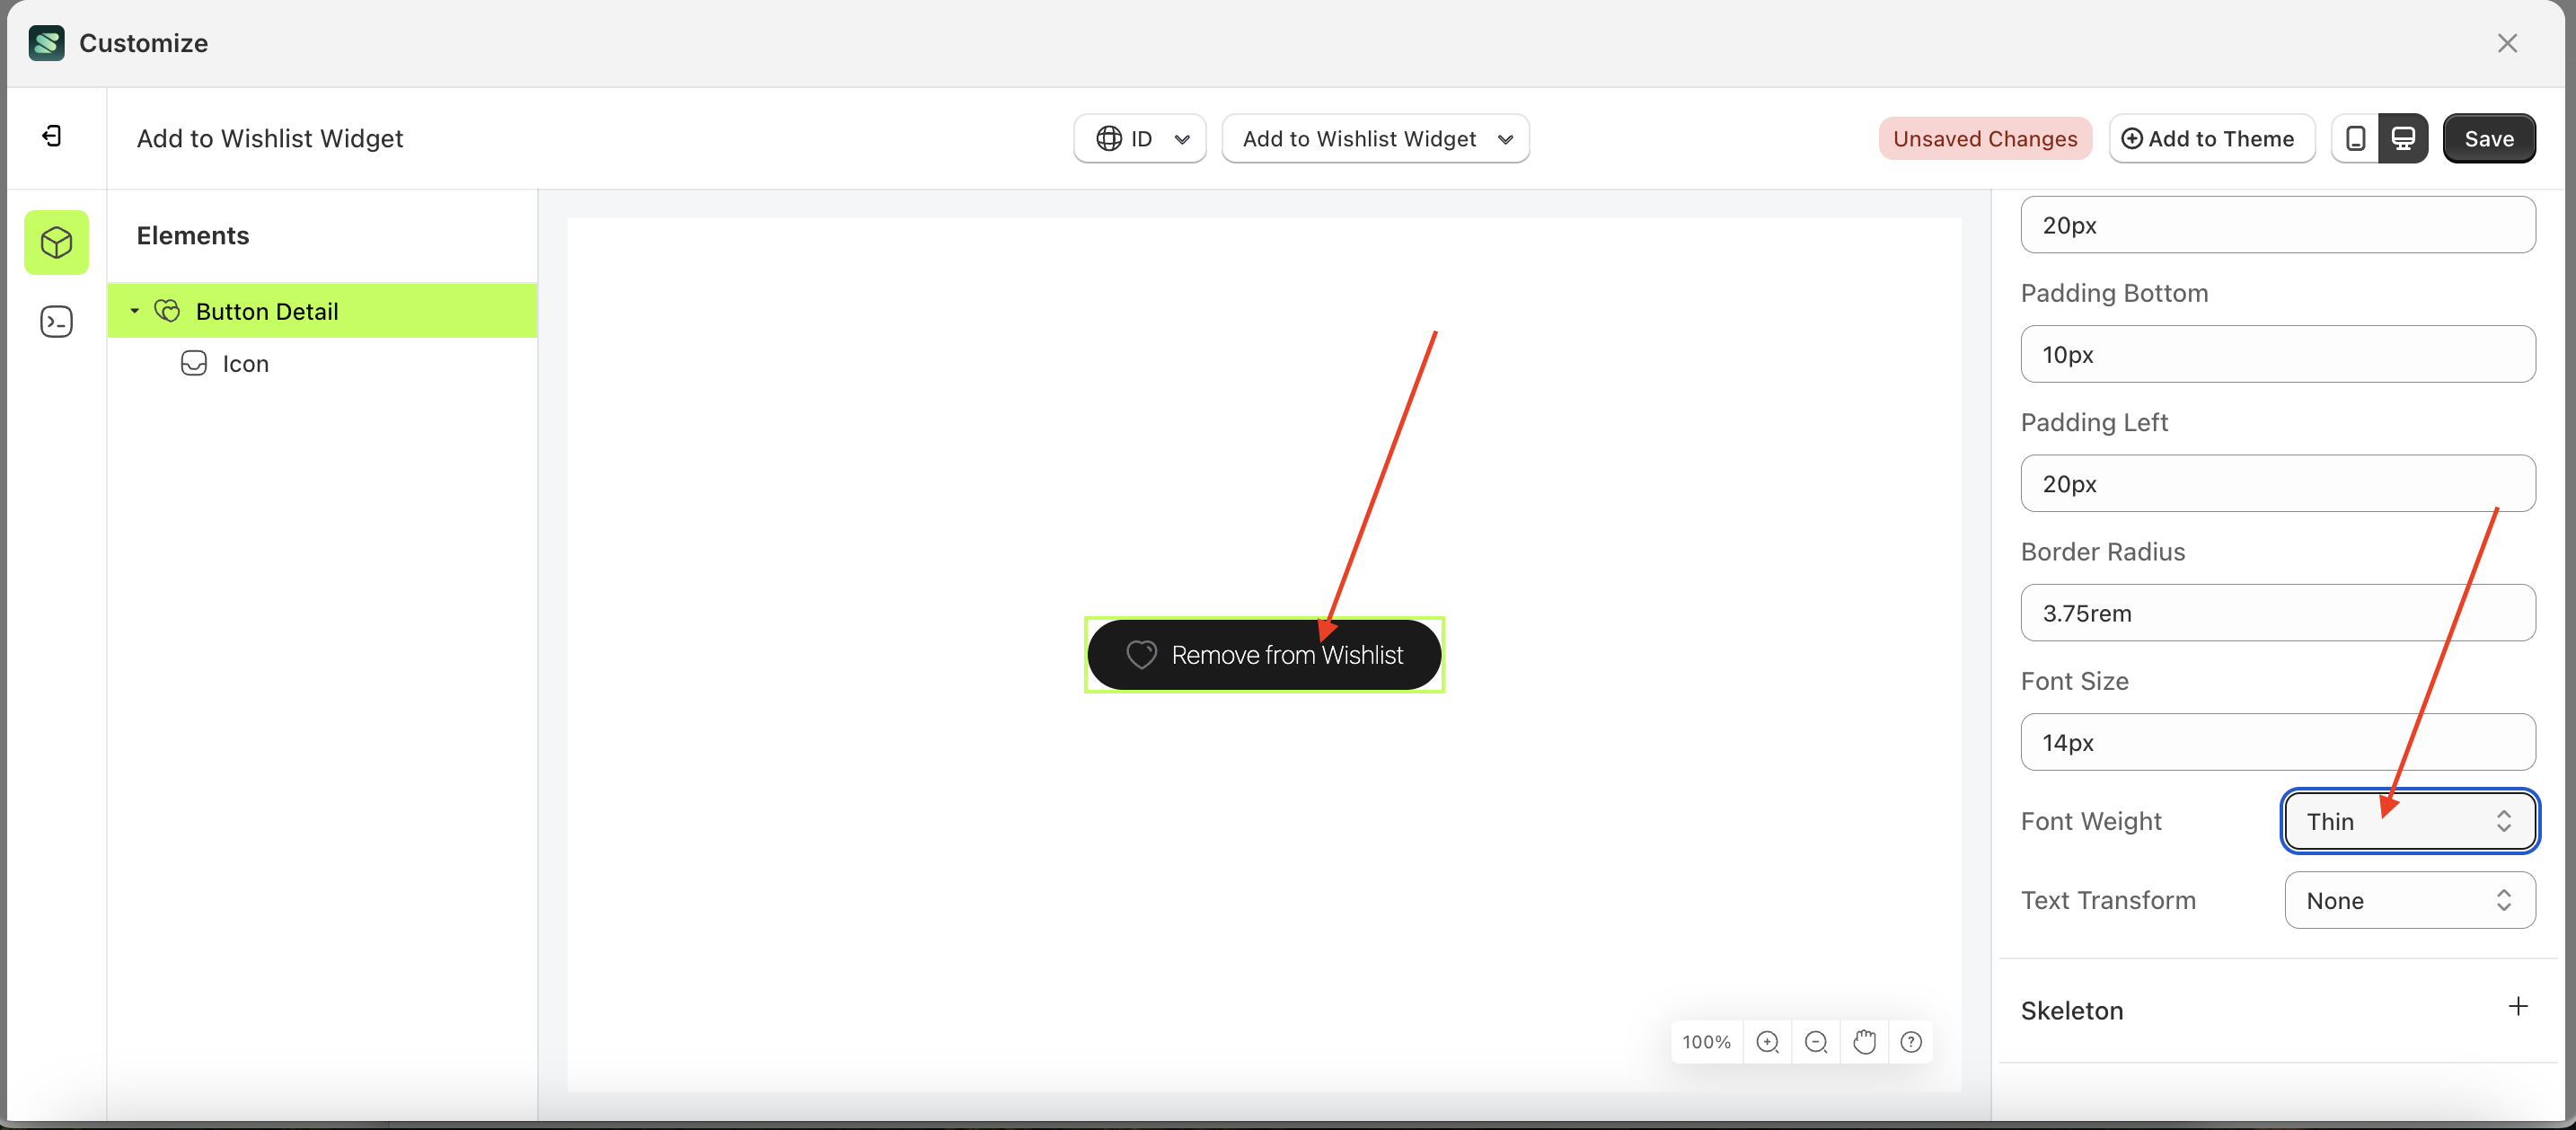Viewport: 2576px width, 1130px height.
Task: Click the zoom-in magnifier icon
Action: 1768,1041
